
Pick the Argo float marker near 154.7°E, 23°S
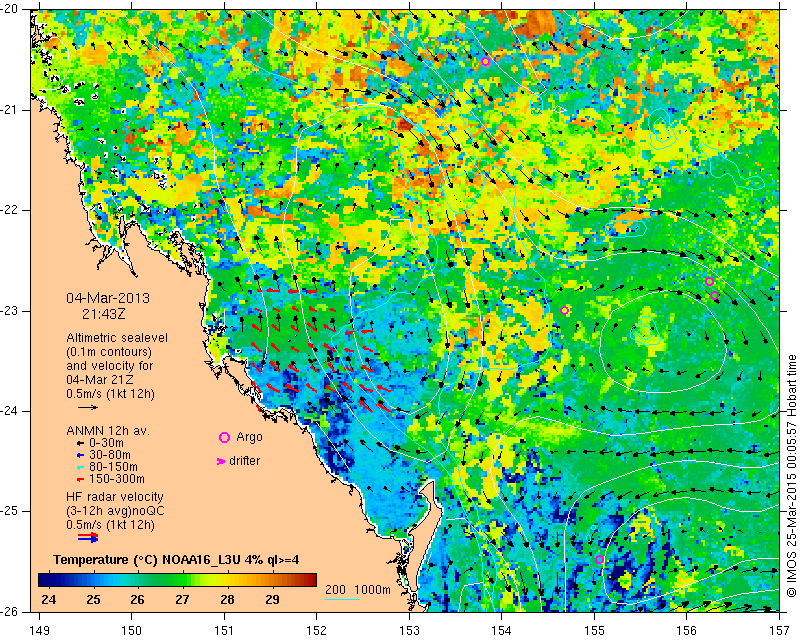(x=564, y=310)
